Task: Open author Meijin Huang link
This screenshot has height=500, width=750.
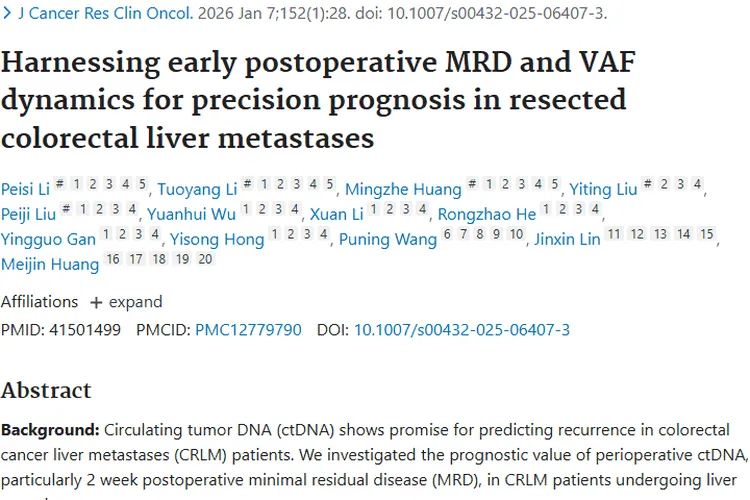Action: (50, 264)
